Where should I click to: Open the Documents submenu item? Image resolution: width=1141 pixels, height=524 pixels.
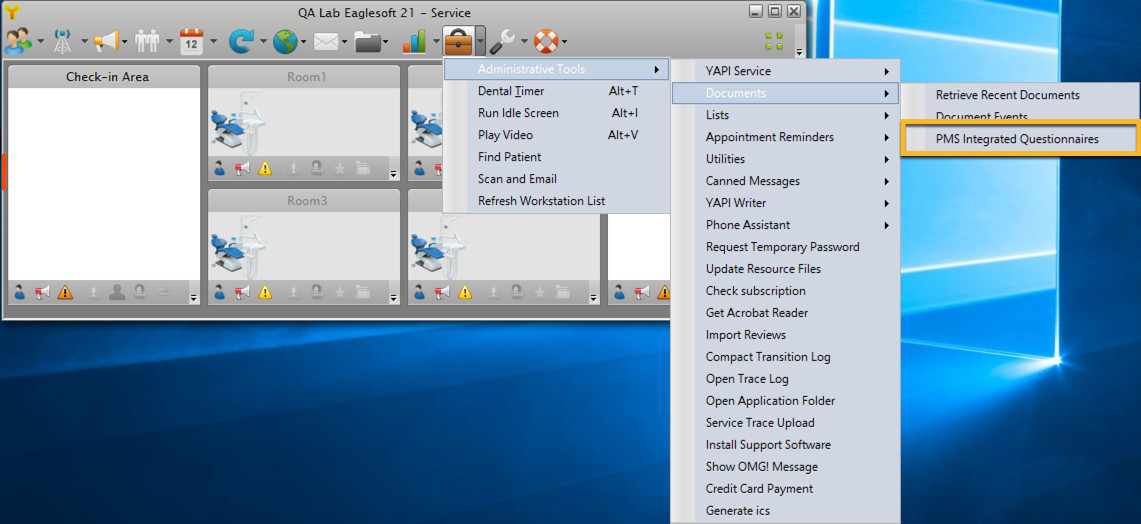[785, 93]
